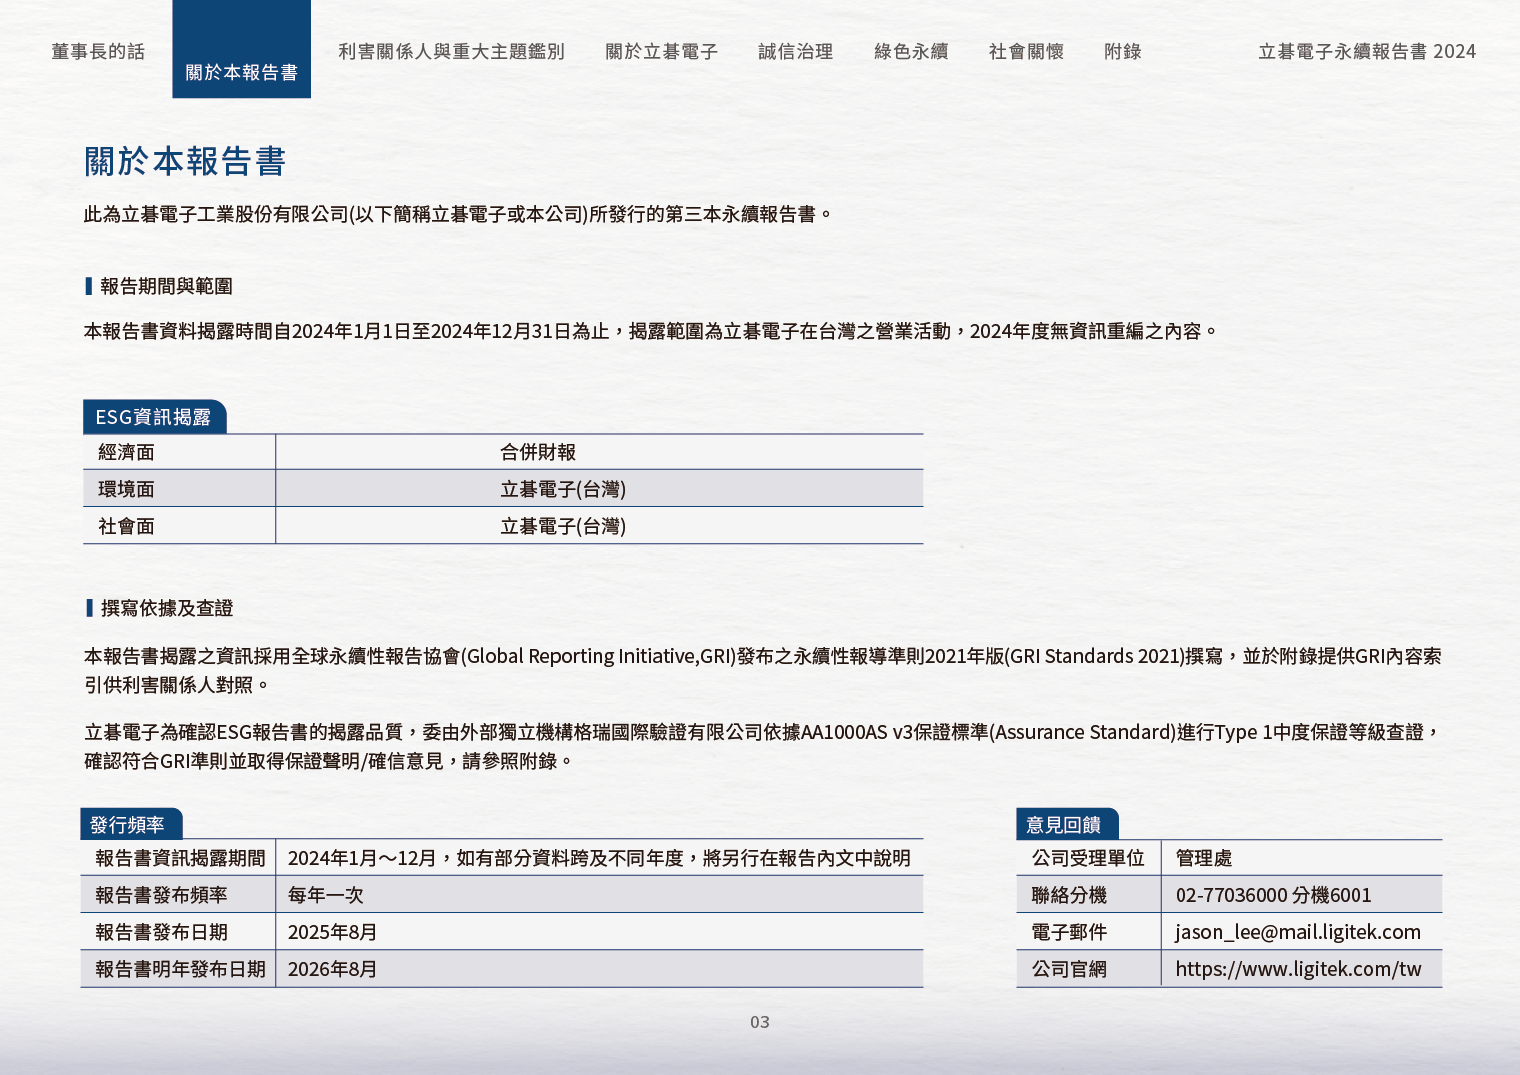Click the 撰寫依據及查證 section heading
This screenshot has height=1075, width=1520.
coord(166,608)
